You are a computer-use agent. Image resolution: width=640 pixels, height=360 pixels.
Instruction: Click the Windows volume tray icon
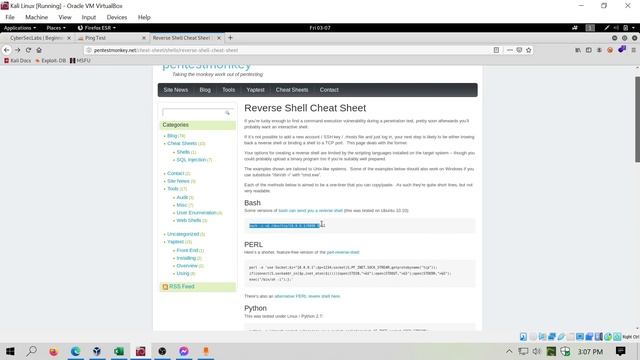pyautogui.click(x=537, y=351)
